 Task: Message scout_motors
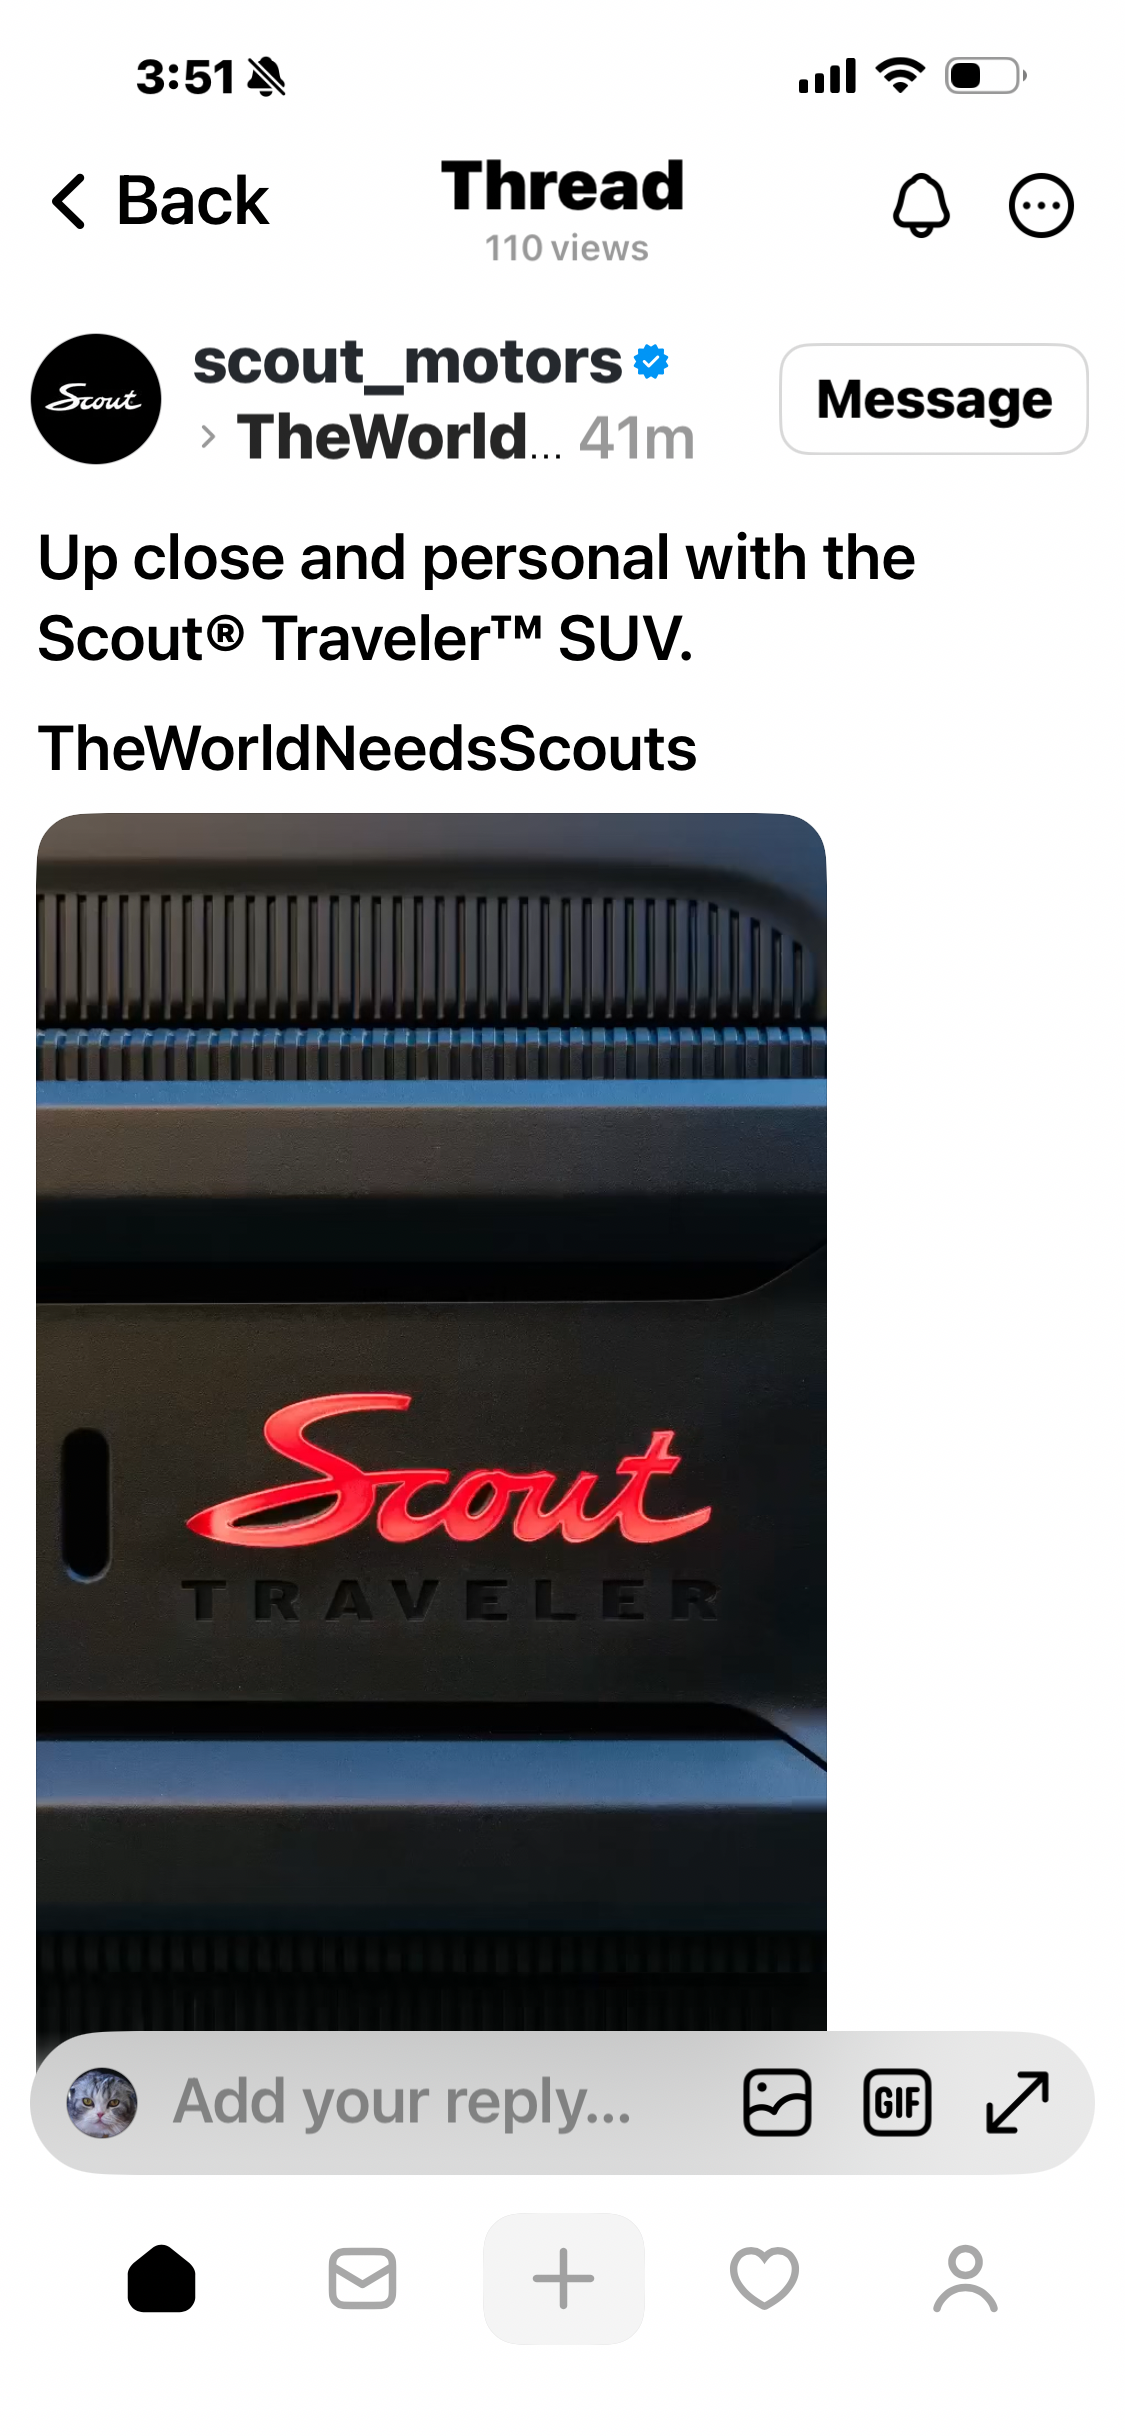(934, 399)
